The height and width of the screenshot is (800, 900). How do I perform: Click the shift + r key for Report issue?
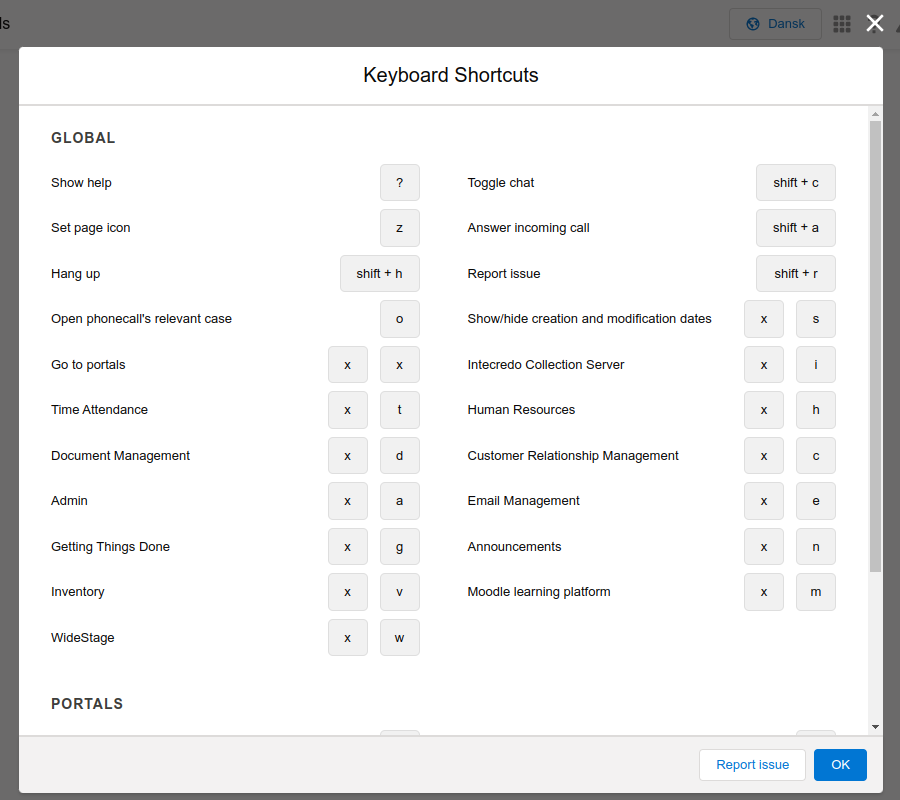click(796, 273)
